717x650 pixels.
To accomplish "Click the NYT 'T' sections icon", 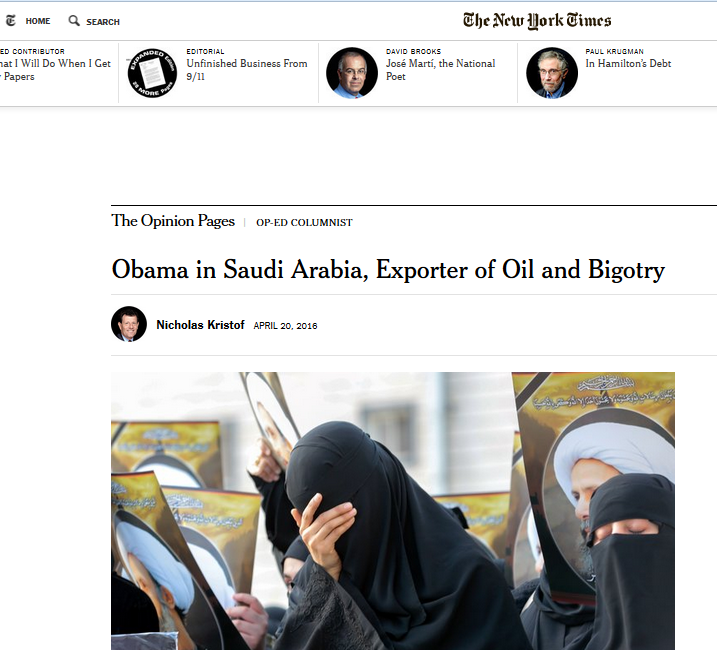I will pos(11,21).
